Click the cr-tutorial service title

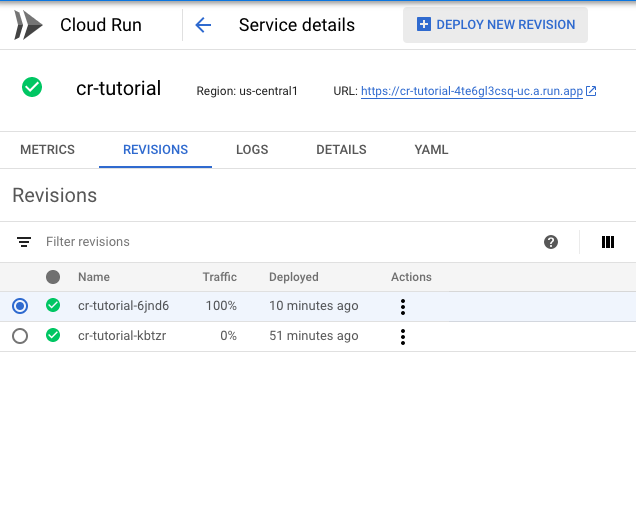point(118,88)
